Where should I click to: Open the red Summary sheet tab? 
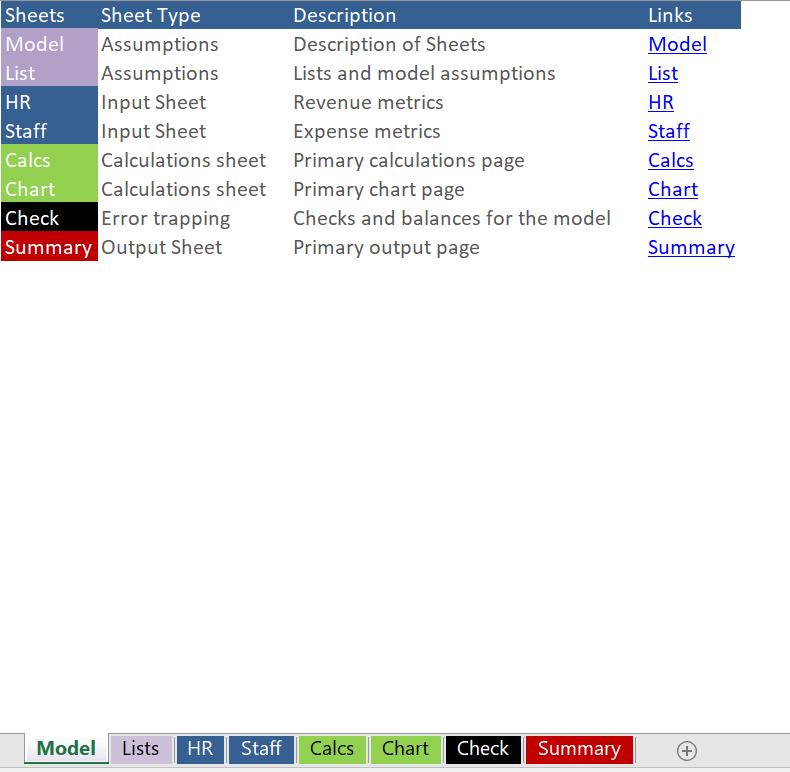[578, 749]
